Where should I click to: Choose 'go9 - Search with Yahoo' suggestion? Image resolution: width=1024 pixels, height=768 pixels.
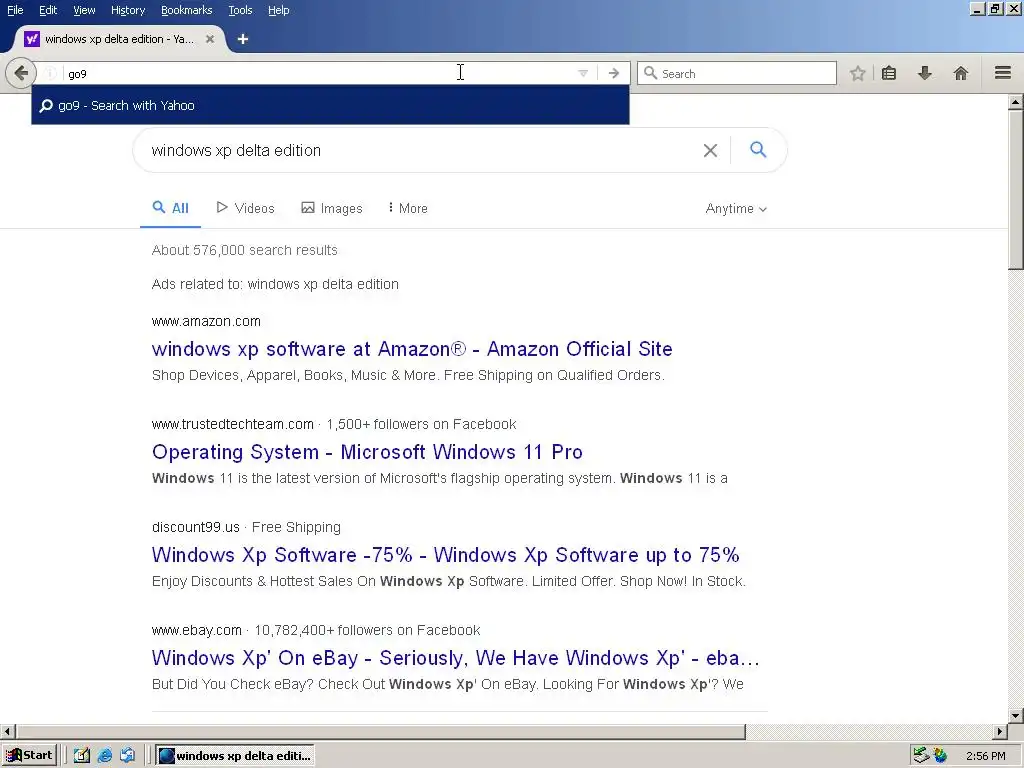[330, 105]
